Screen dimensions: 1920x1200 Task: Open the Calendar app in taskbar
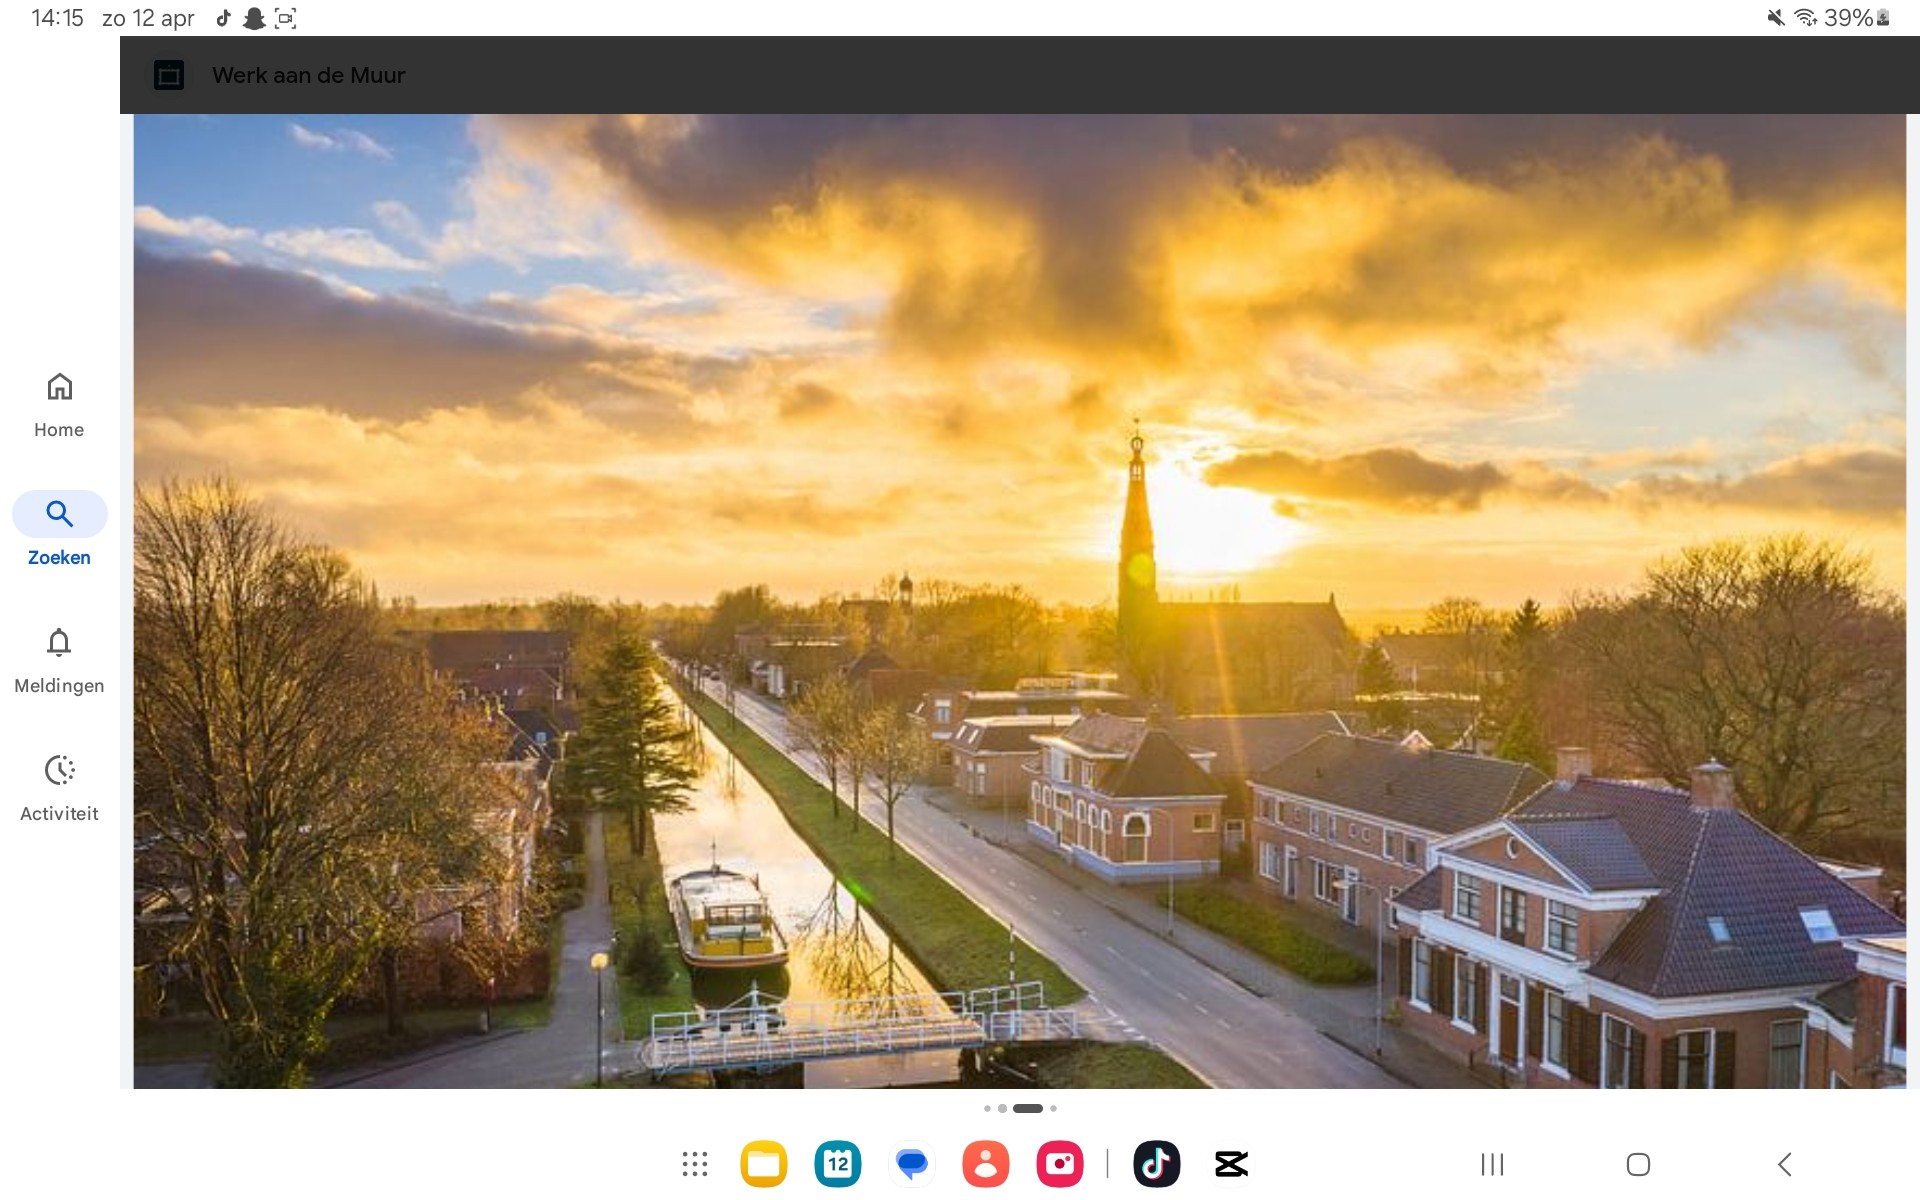pos(838,1164)
